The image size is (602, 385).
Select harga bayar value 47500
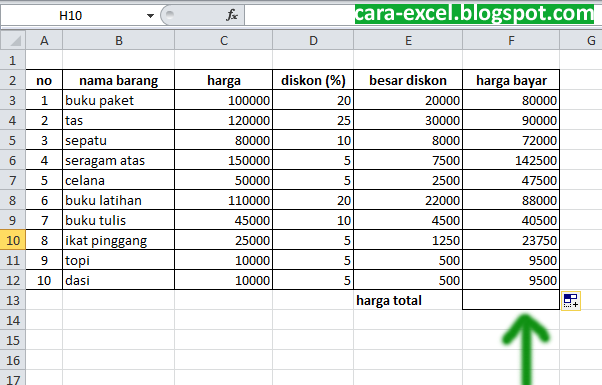pyautogui.click(x=511, y=180)
